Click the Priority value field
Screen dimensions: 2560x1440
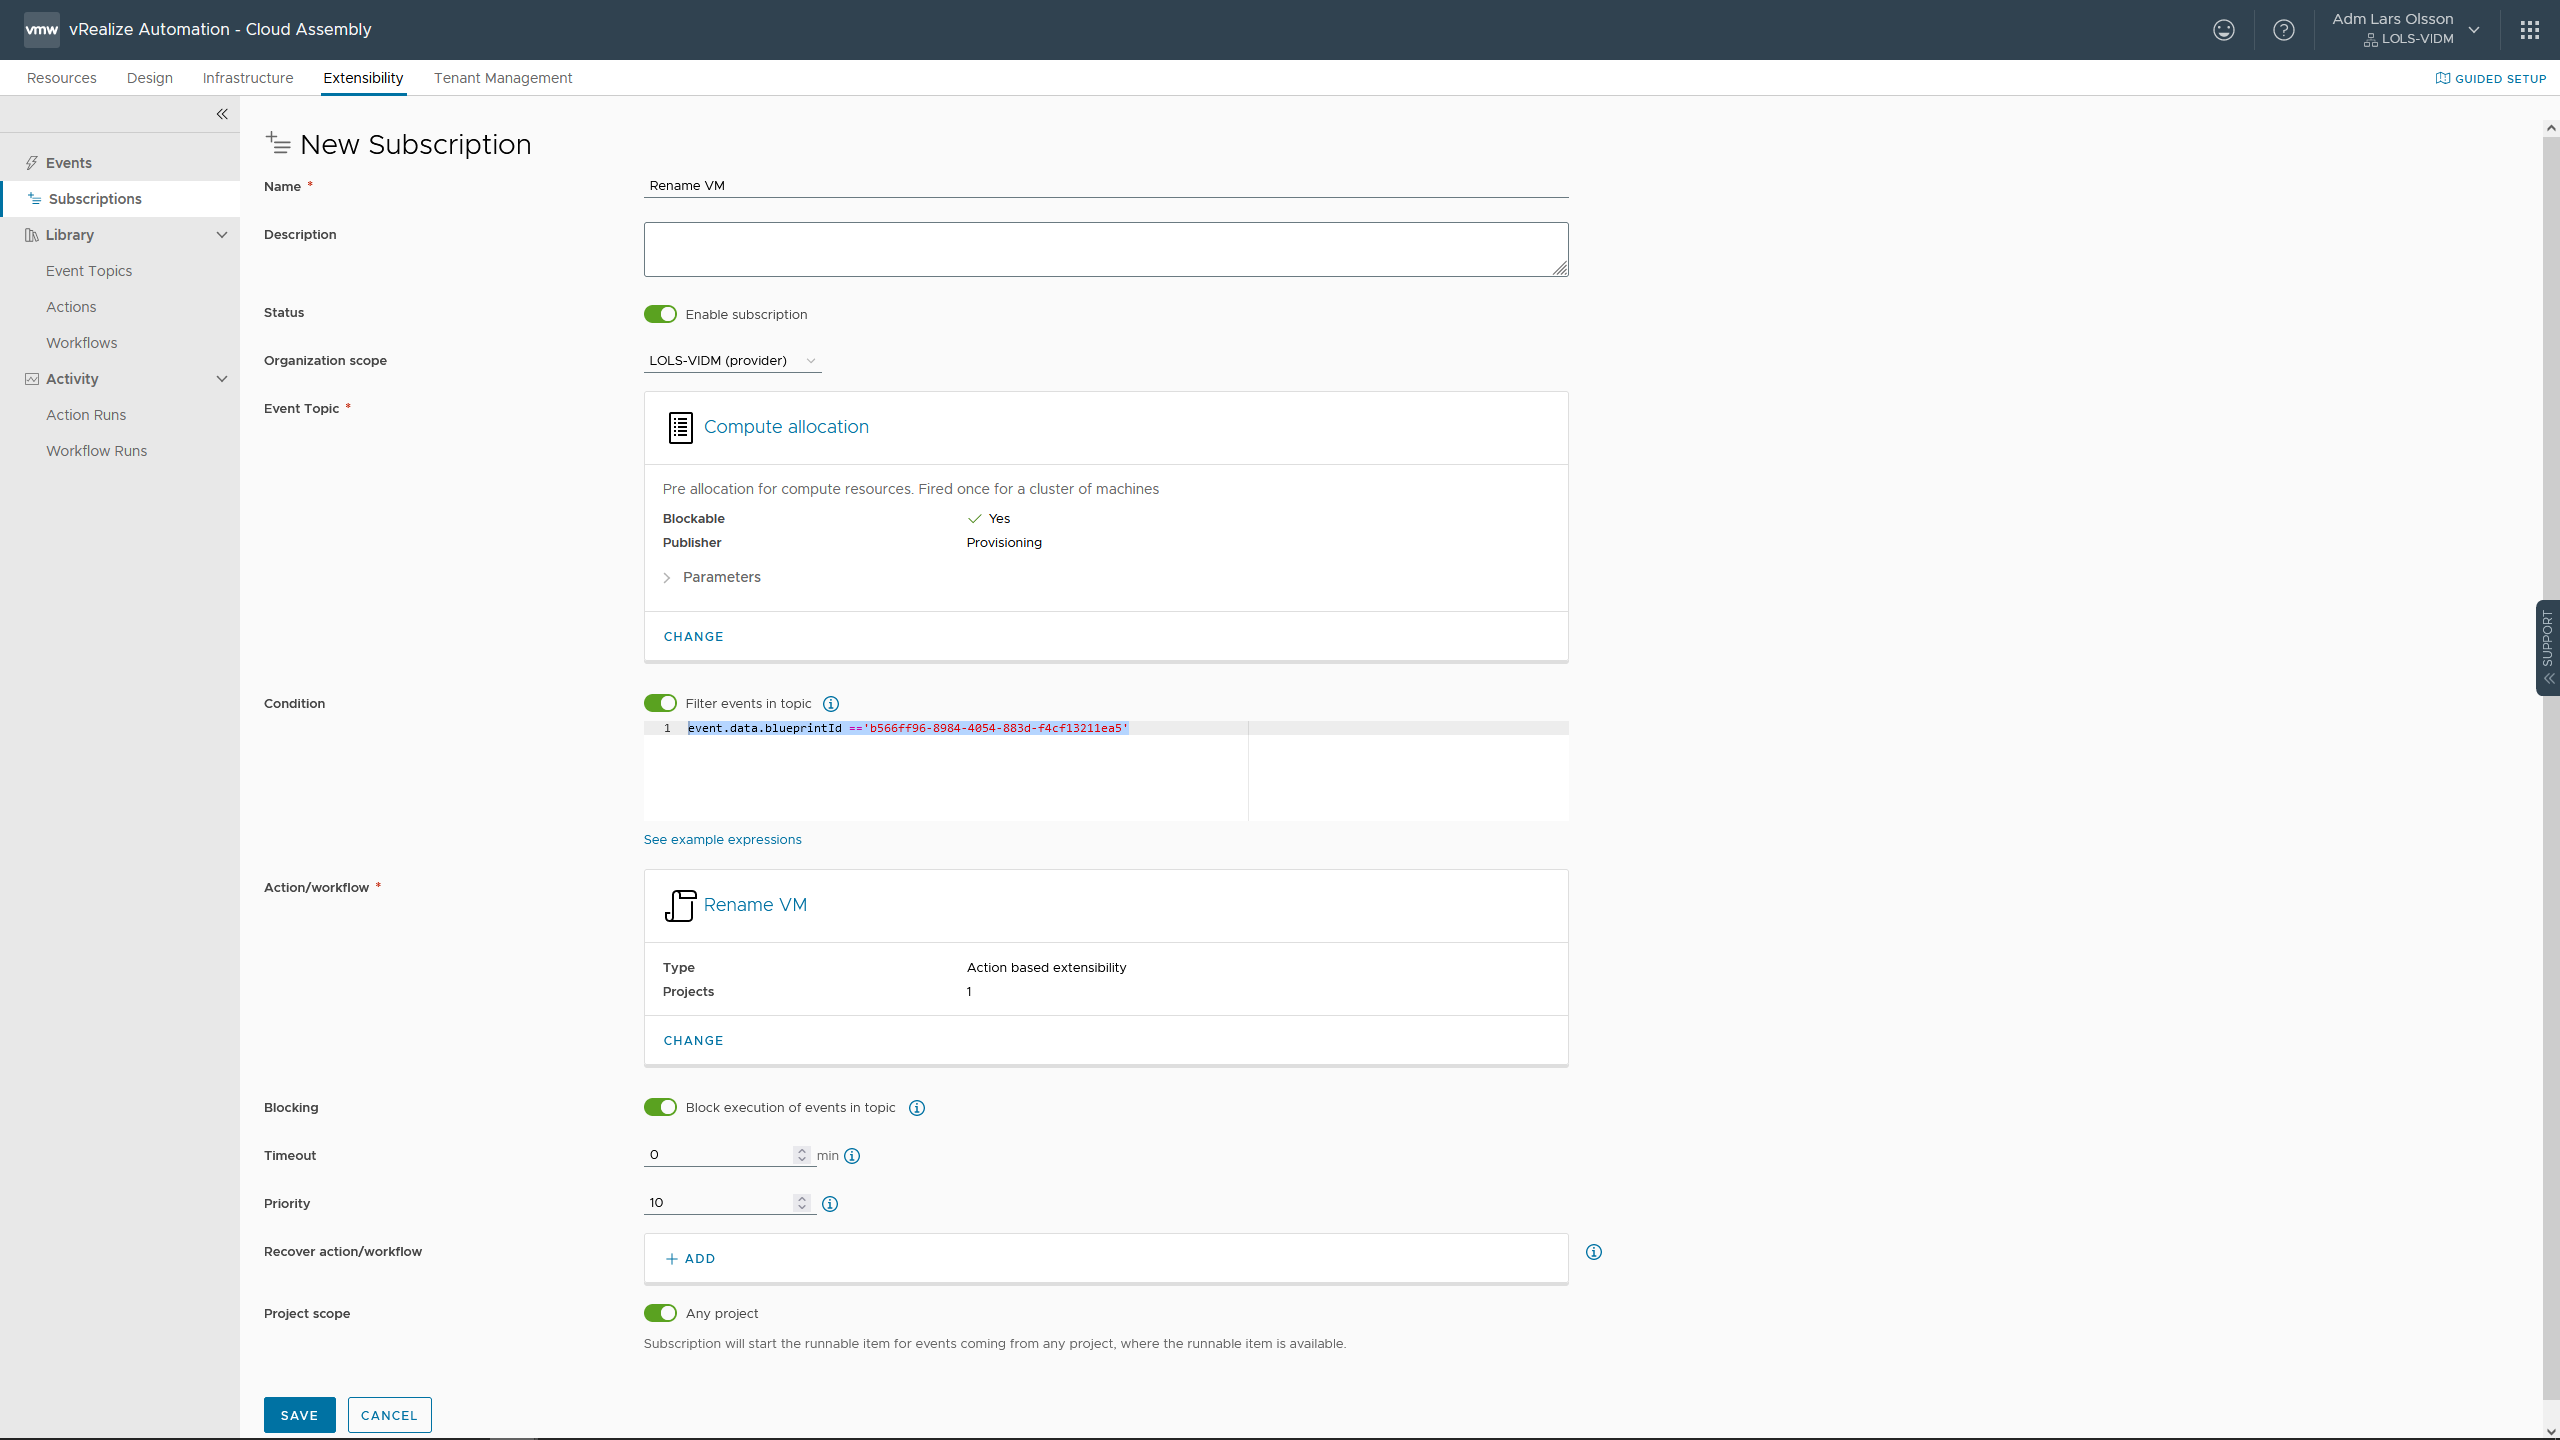coord(719,1203)
